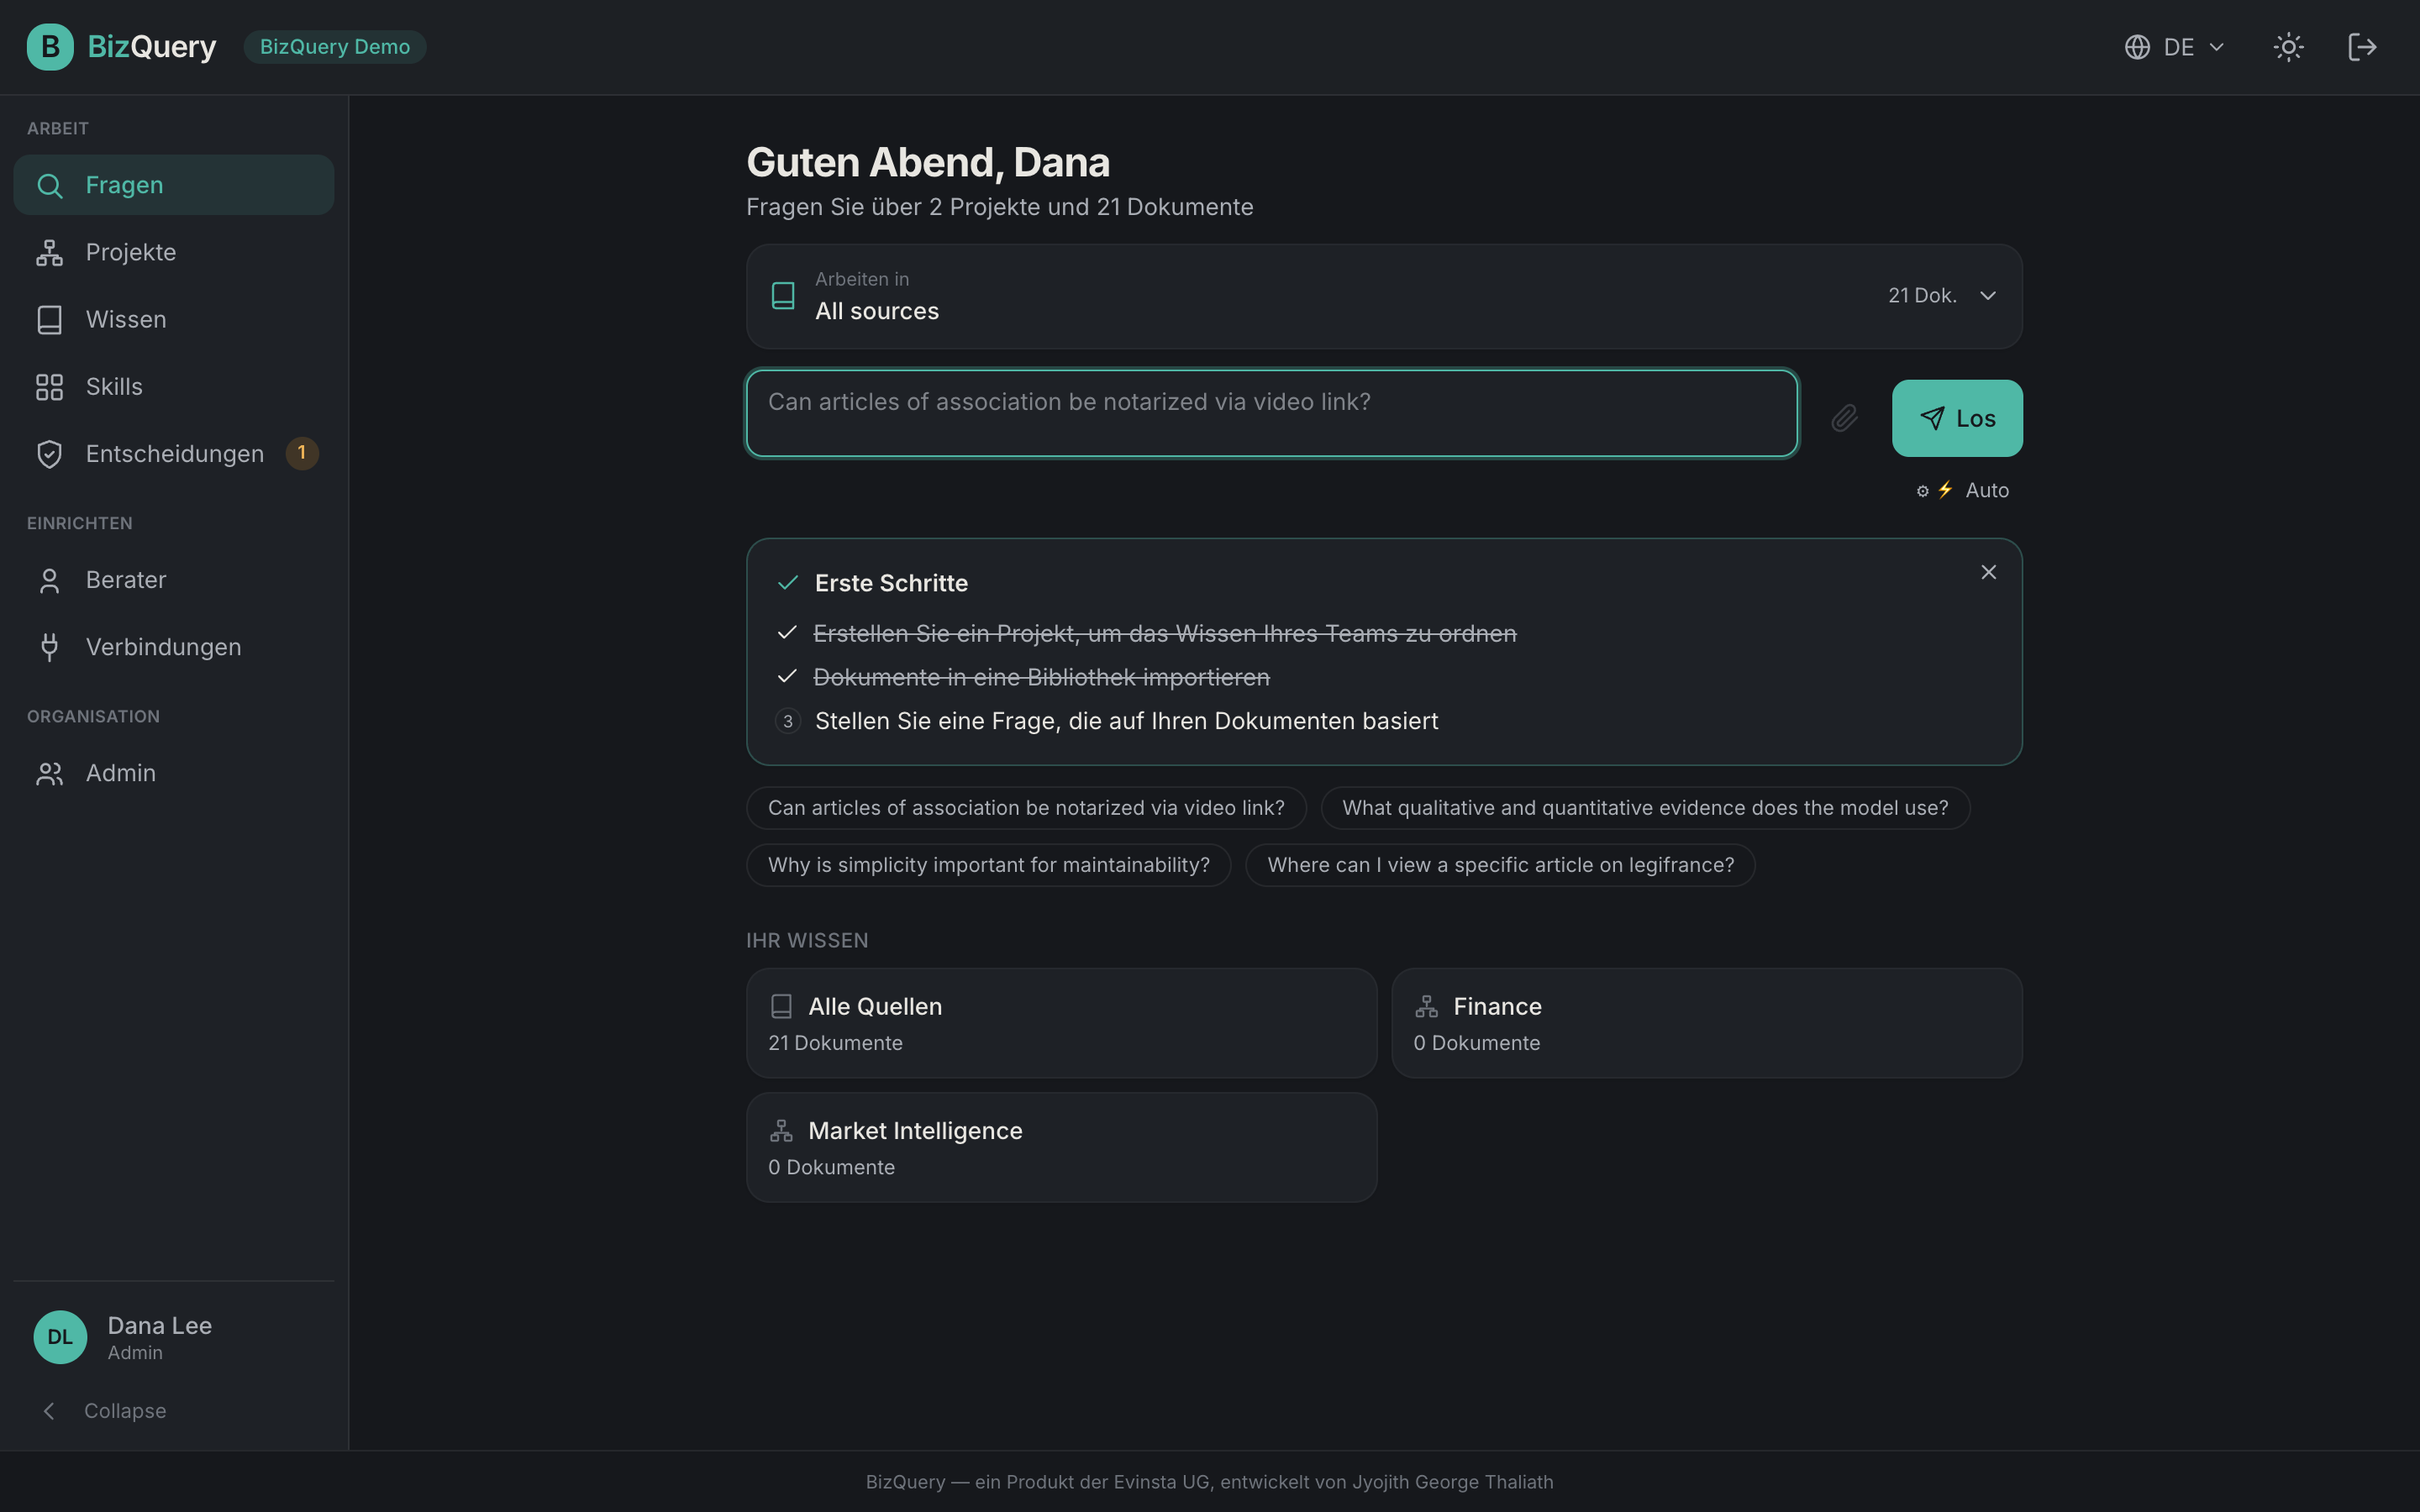Image resolution: width=2420 pixels, height=1512 pixels.
Task: Click the Alle Quellen book icon
Action: pyautogui.click(x=781, y=1006)
